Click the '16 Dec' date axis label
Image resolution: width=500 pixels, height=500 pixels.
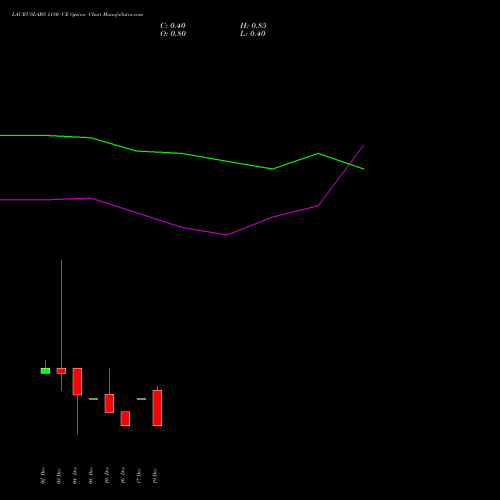(x=123, y=475)
